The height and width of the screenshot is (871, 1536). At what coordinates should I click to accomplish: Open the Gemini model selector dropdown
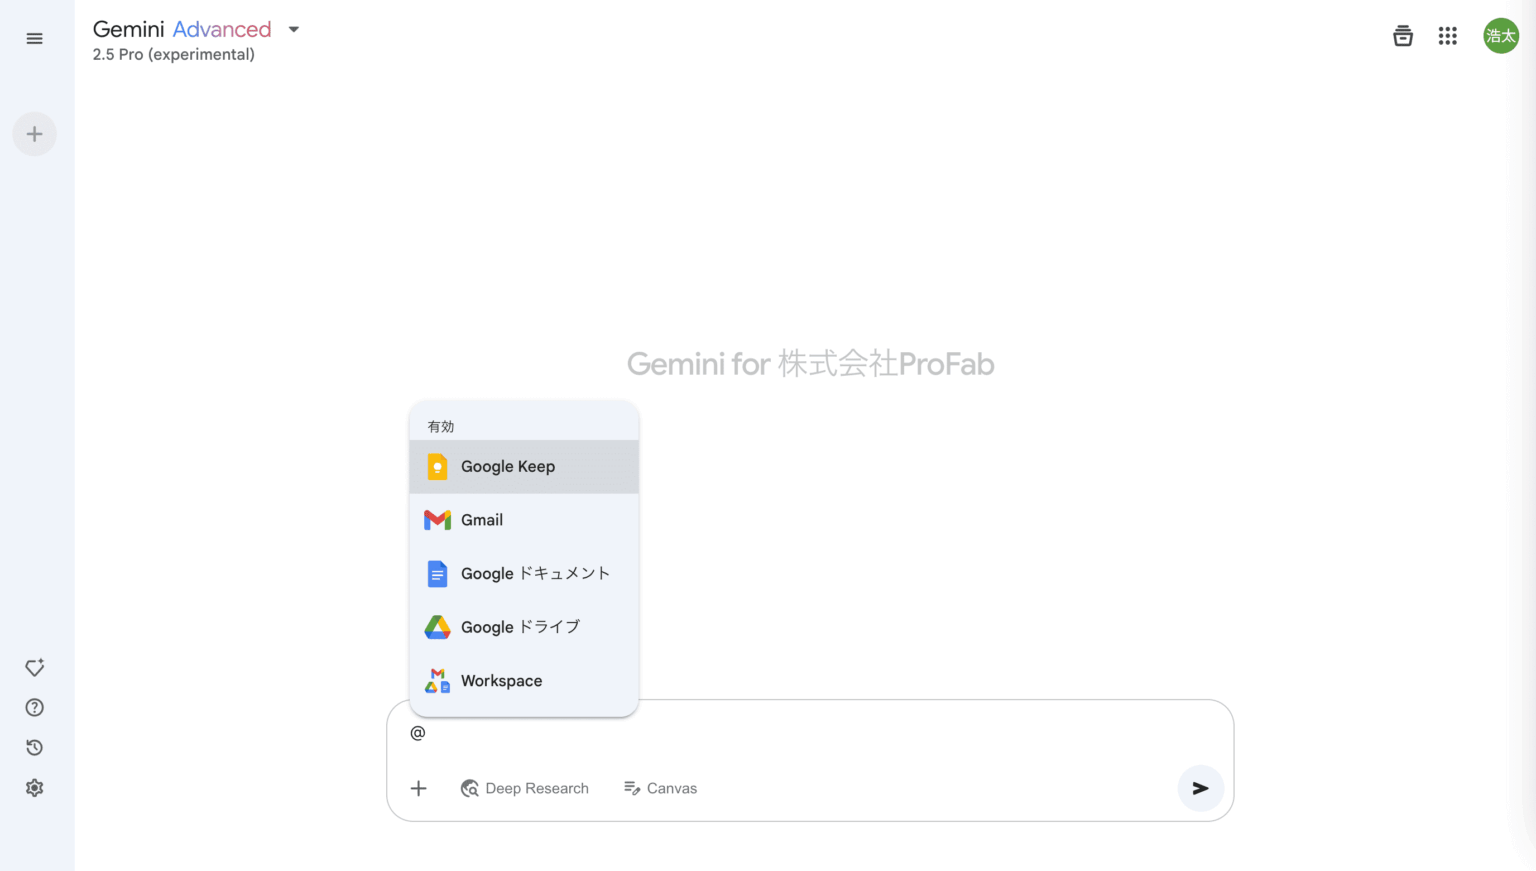pos(293,29)
